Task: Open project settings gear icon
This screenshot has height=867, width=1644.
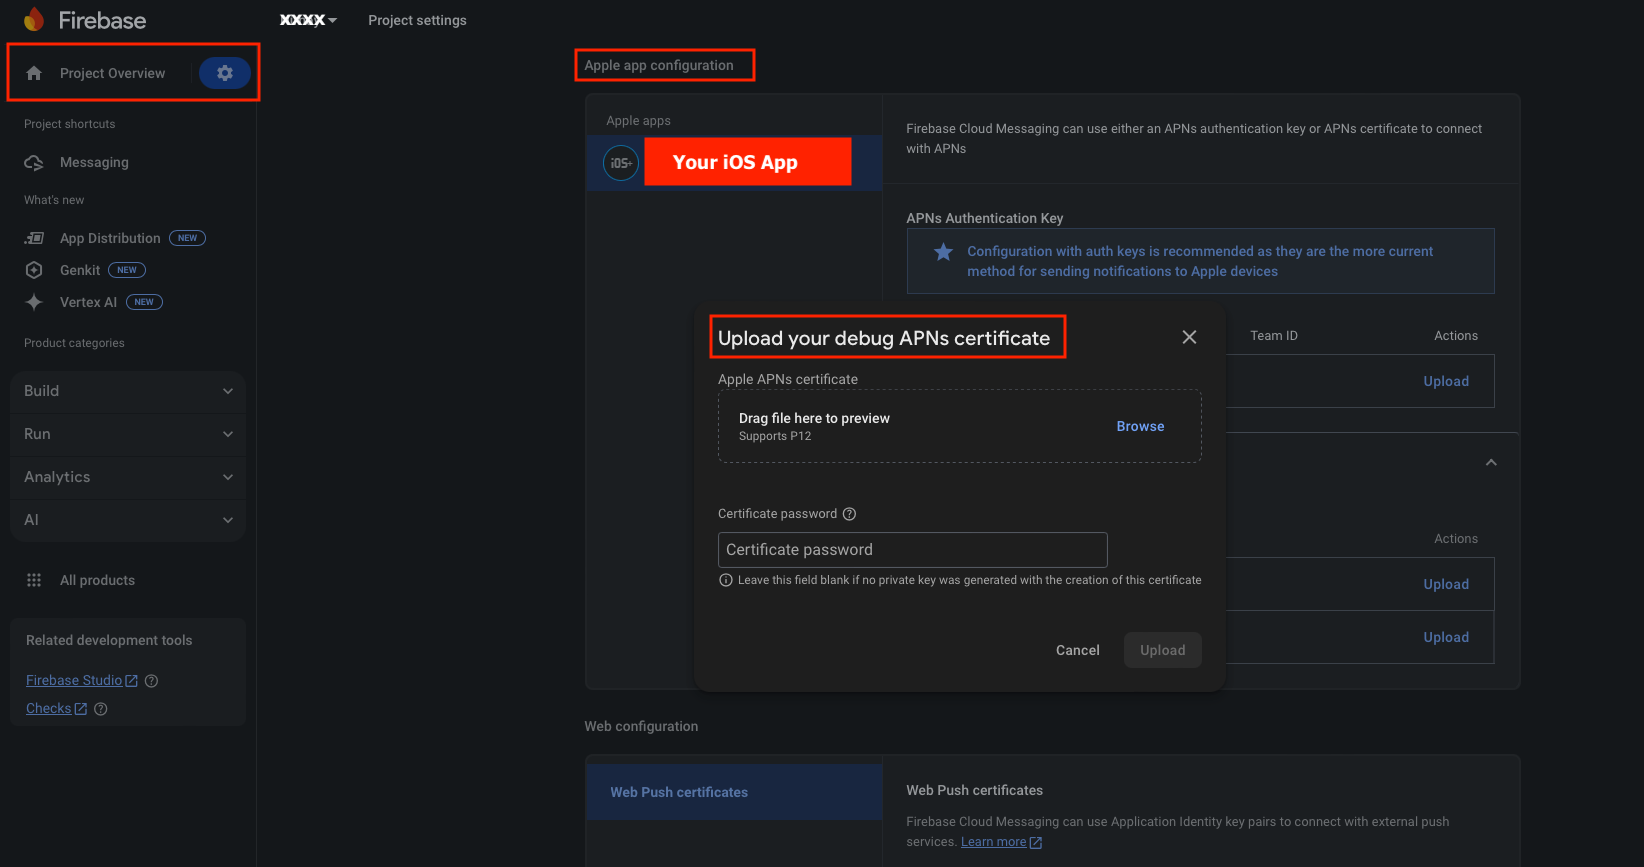Action: tap(225, 73)
